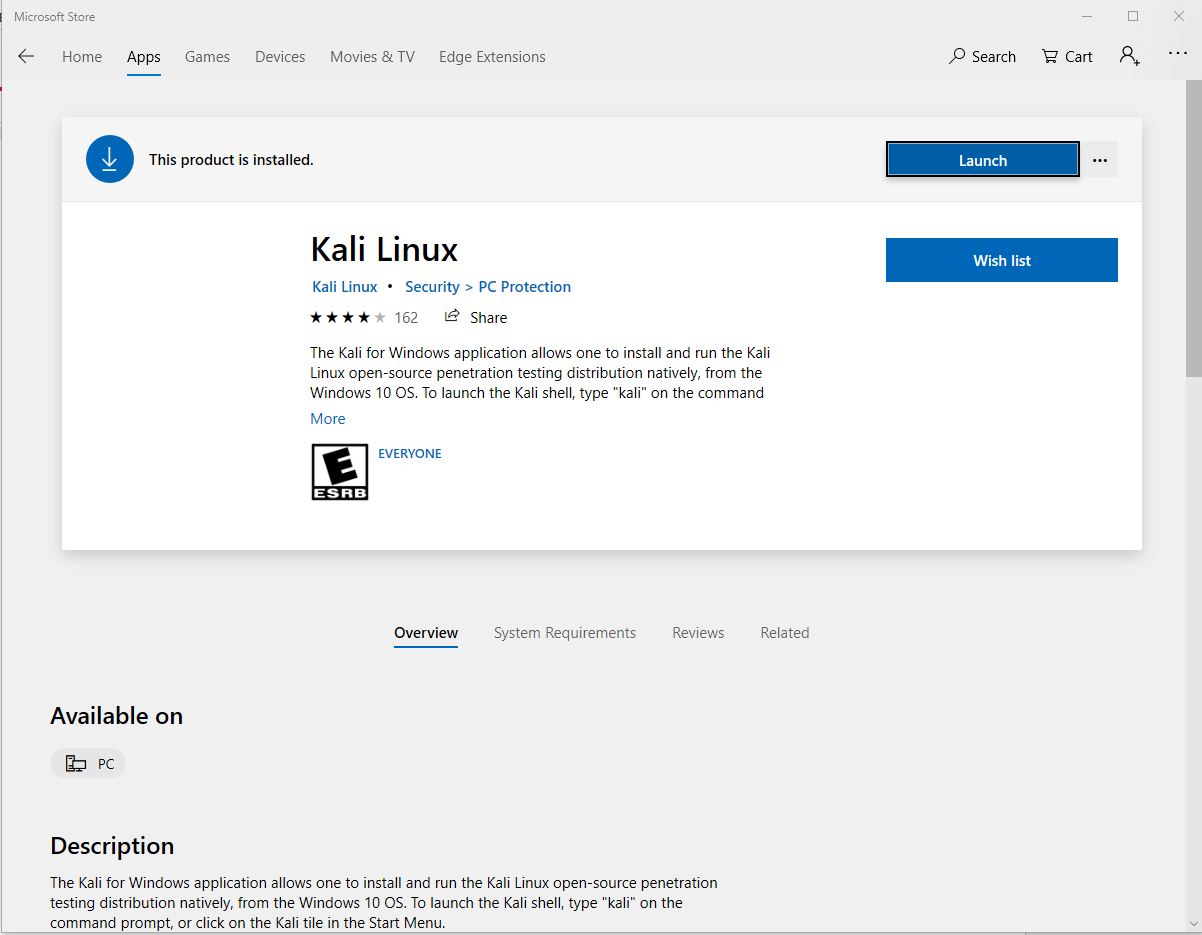Click the ESRB Everyone rating icon
The height and width of the screenshot is (935, 1202).
coord(339,471)
